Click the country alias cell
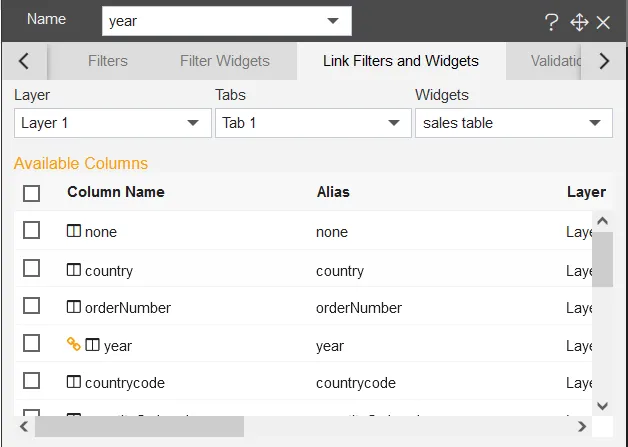This screenshot has height=447, width=628. [x=340, y=271]
